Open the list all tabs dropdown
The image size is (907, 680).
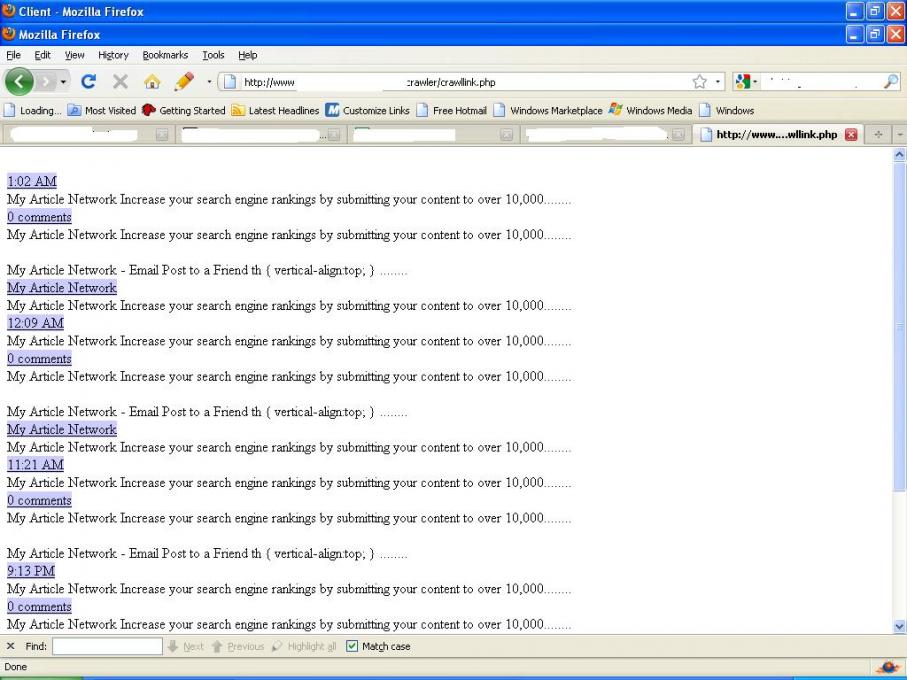[899, 135]
